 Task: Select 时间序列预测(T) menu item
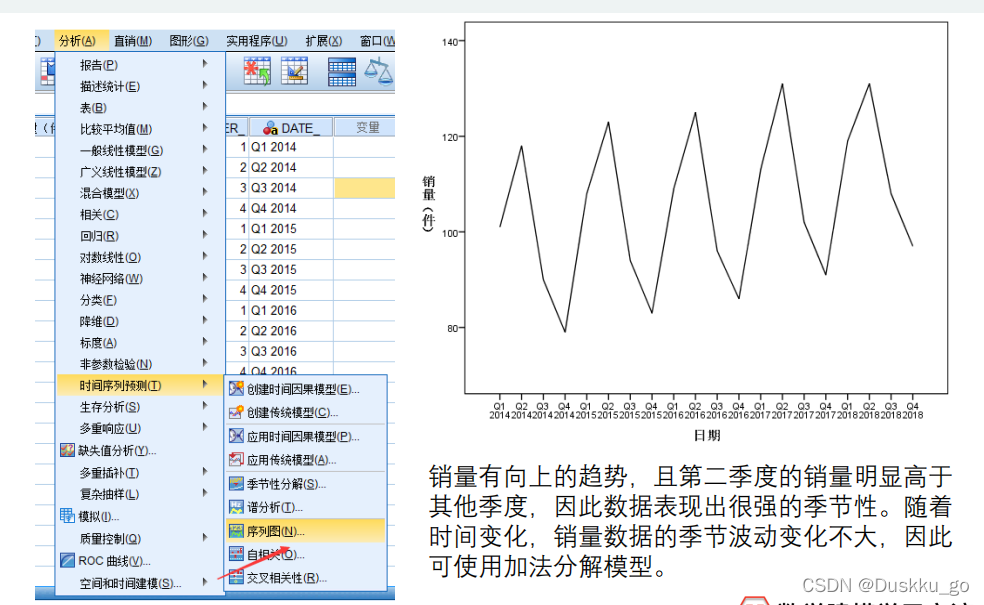141,385
